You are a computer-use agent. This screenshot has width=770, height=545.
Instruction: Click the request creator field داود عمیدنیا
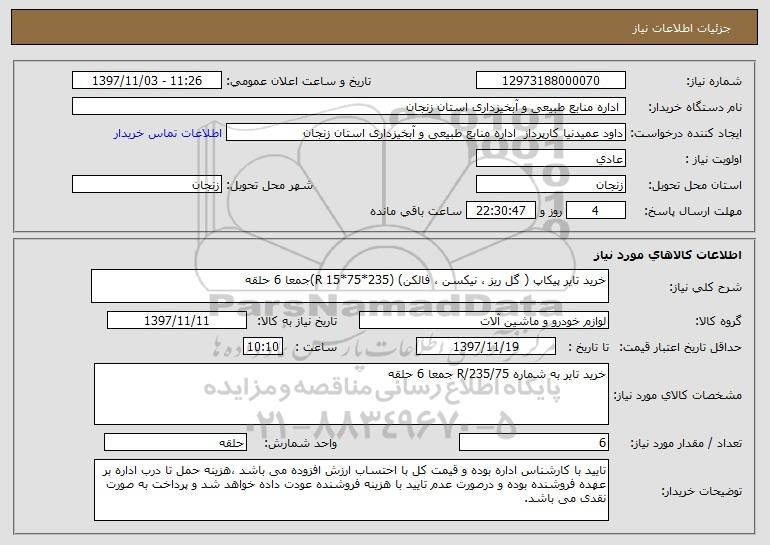(426, 132)
